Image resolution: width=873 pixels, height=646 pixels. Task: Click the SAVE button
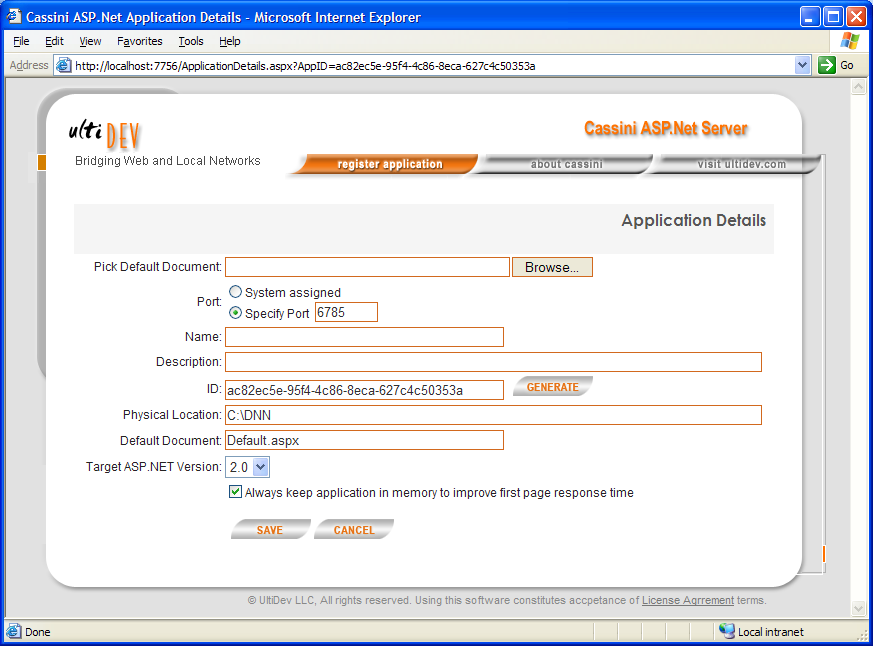point(270,530)
